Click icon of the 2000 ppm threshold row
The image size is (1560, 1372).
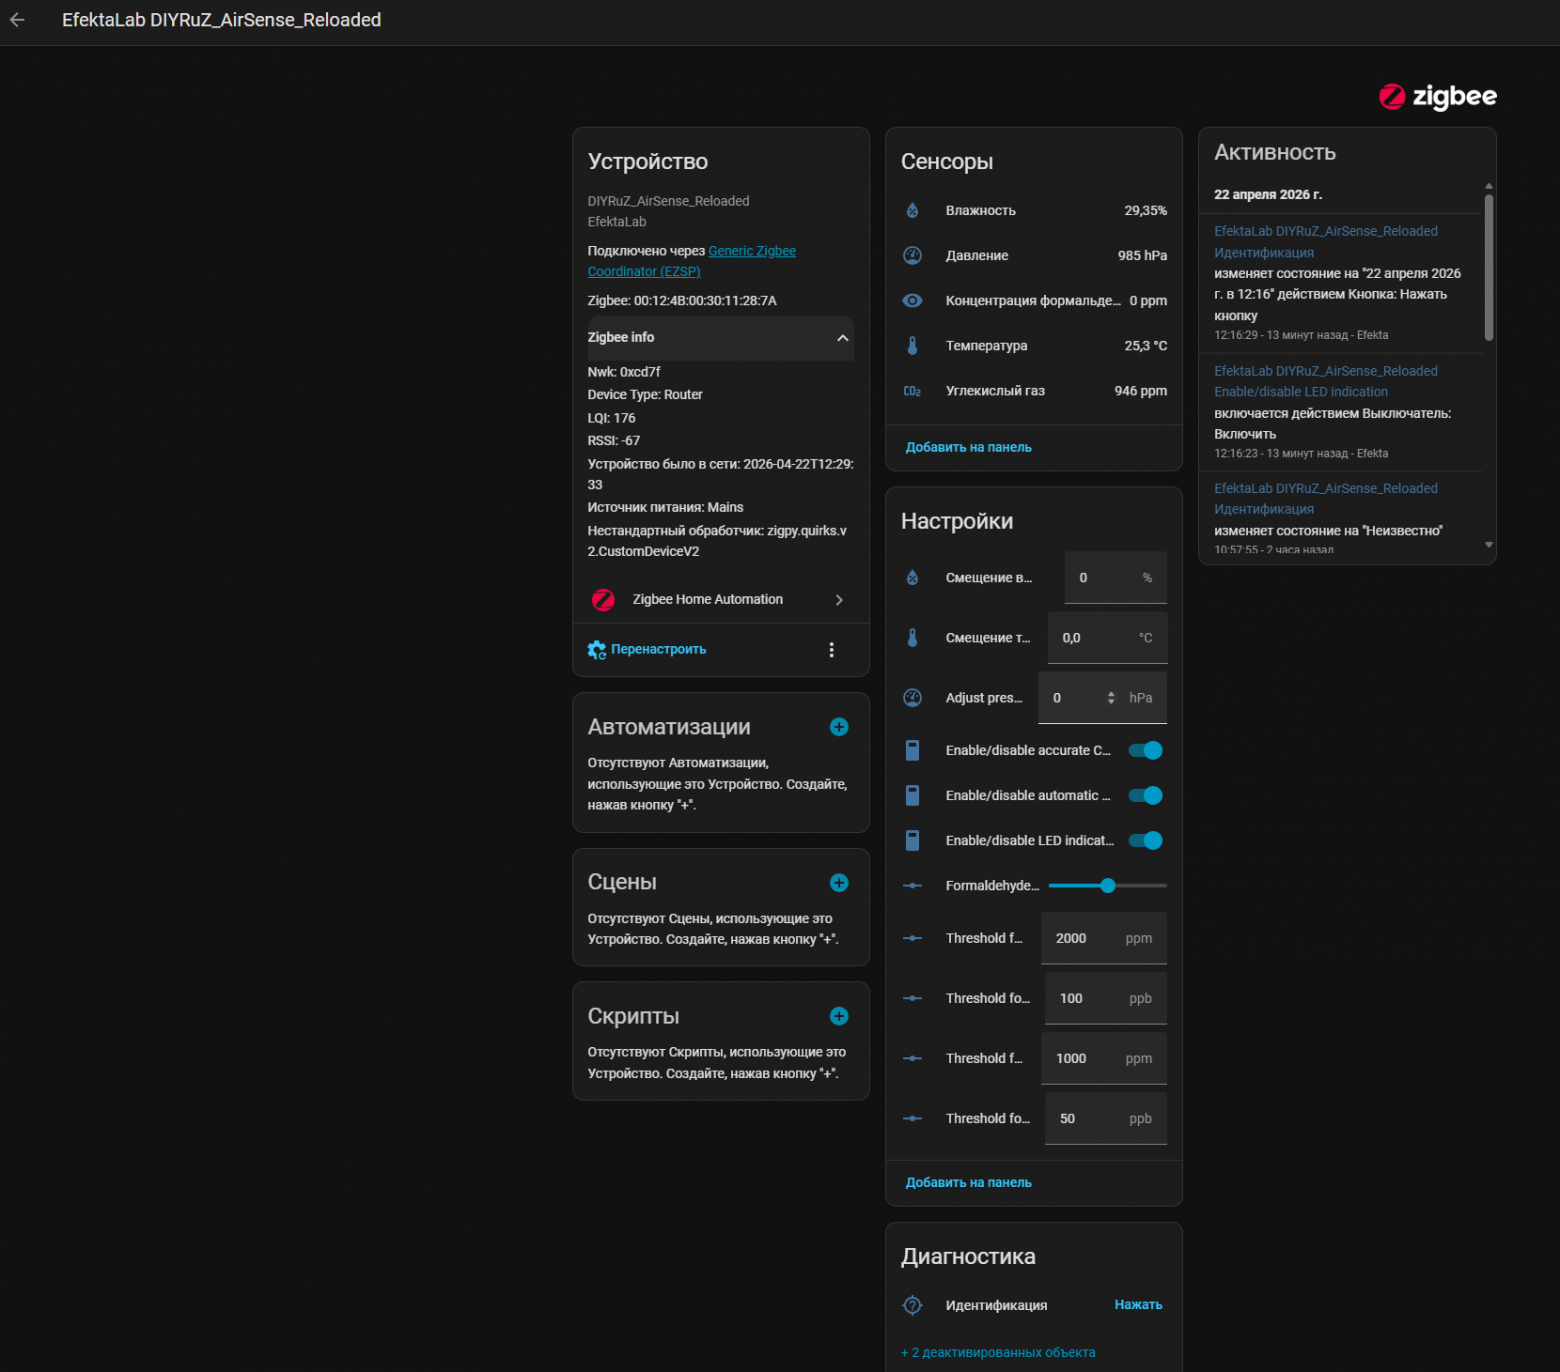coord(912,938)
